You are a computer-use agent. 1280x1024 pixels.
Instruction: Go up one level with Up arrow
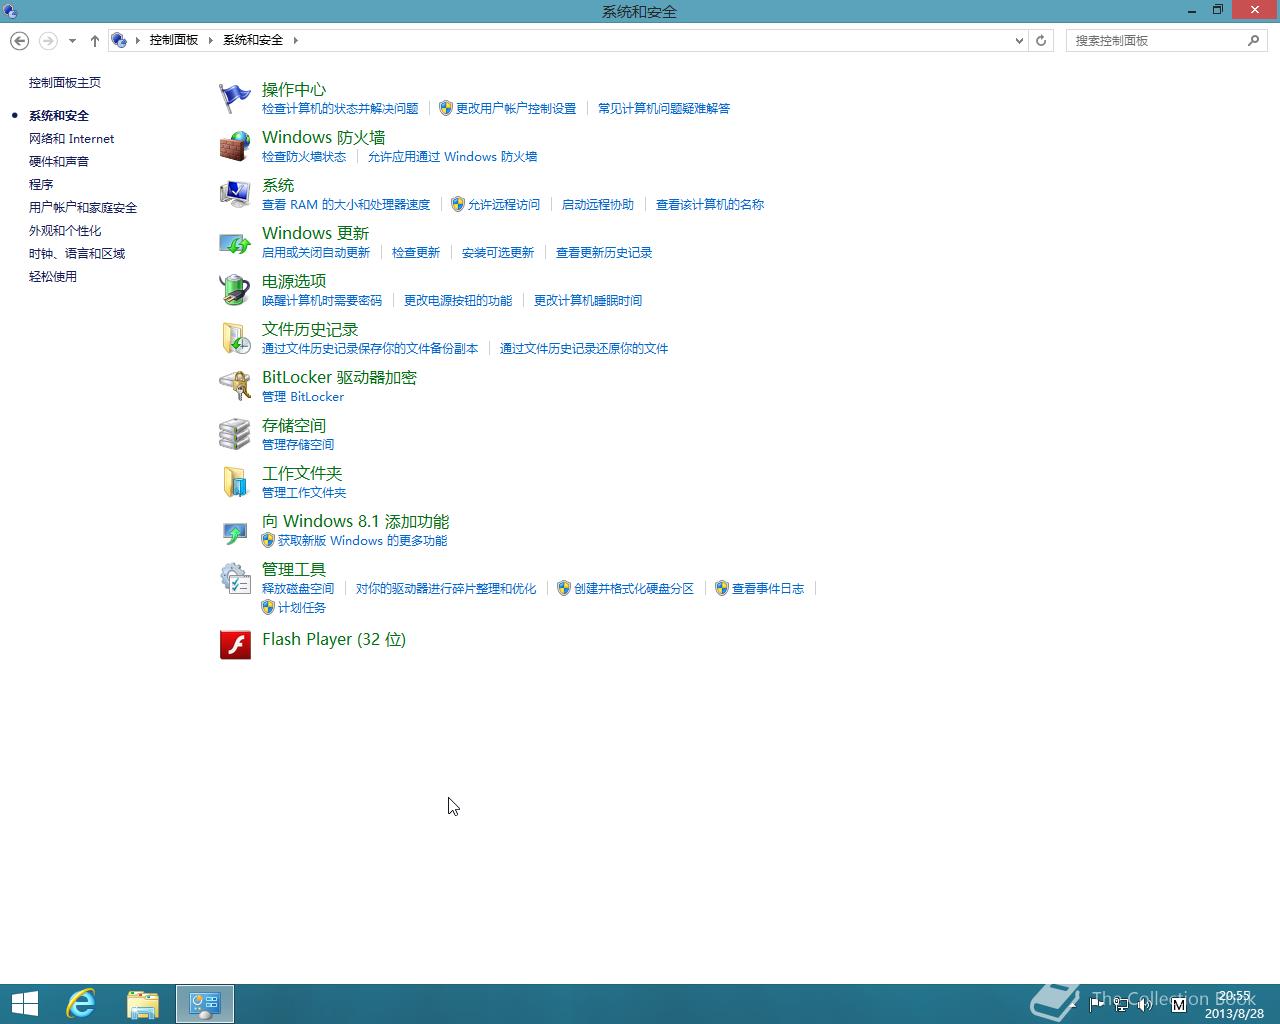coord(95,40)
